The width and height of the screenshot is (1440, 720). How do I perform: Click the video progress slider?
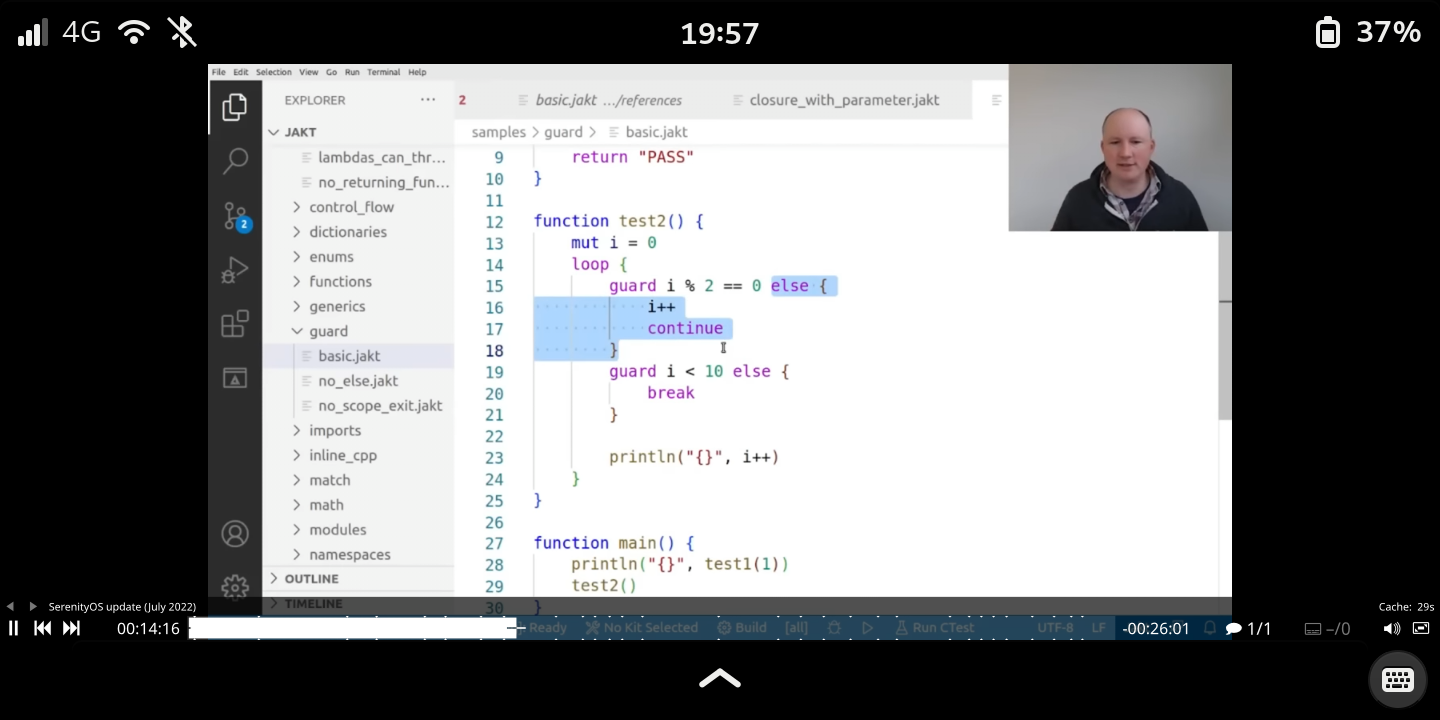coord(353,628)
